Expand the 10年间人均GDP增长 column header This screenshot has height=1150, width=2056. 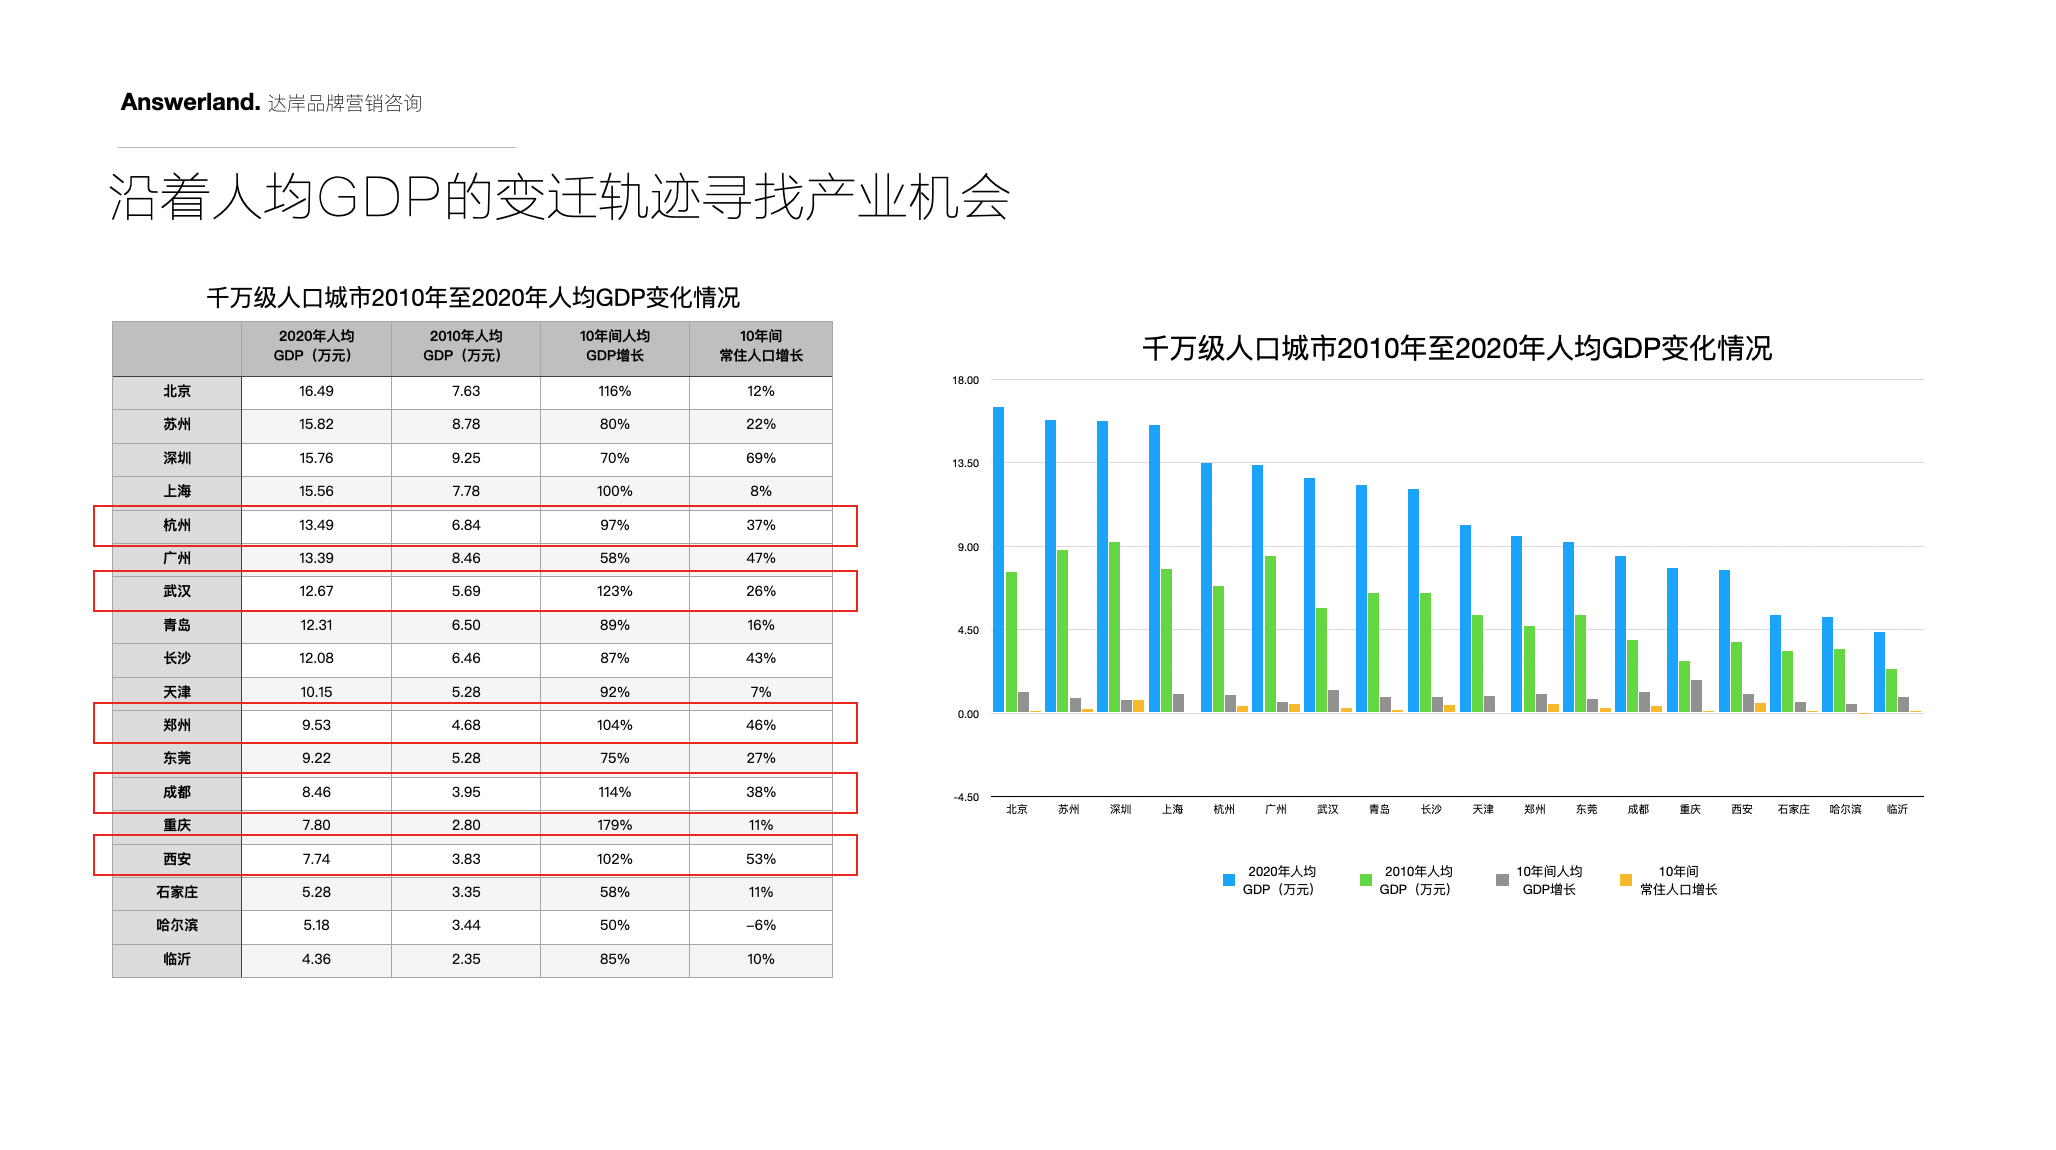(x=613, y=345)
